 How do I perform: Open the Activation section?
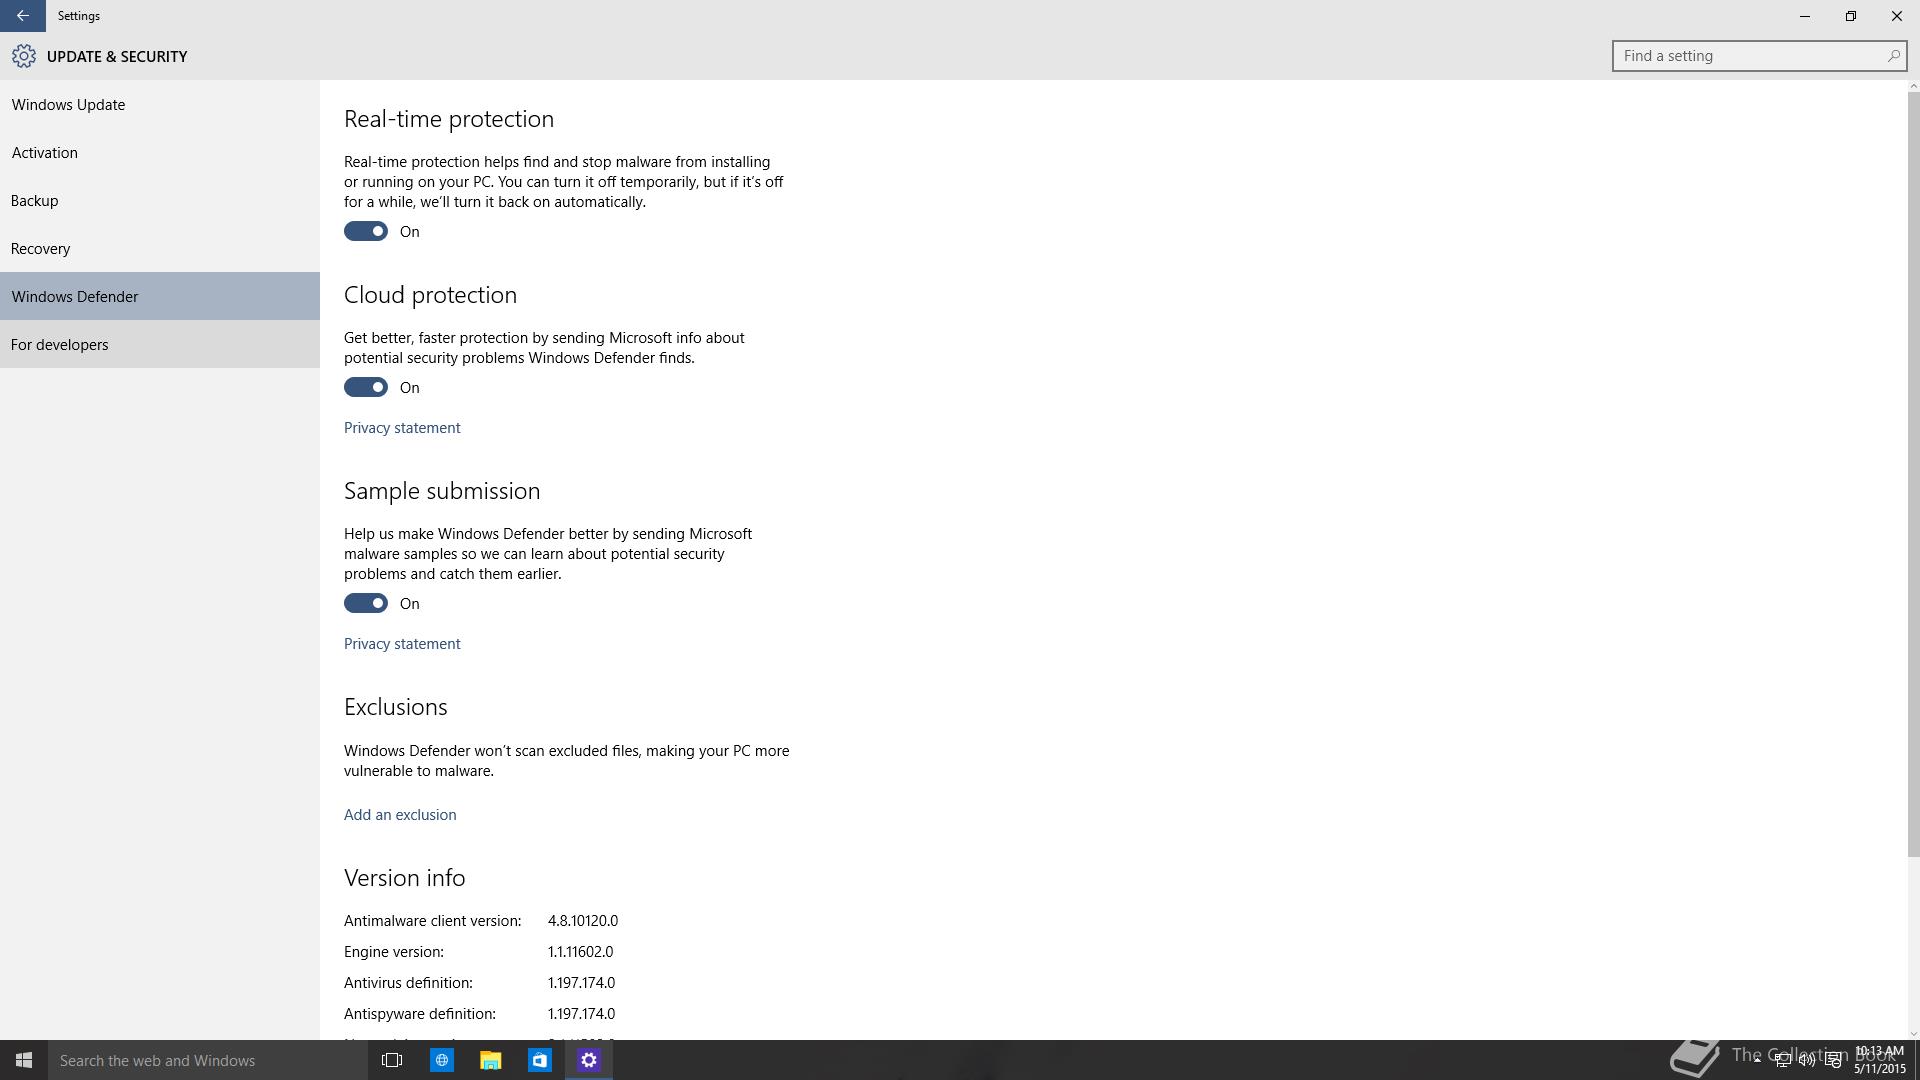(160, 152)
